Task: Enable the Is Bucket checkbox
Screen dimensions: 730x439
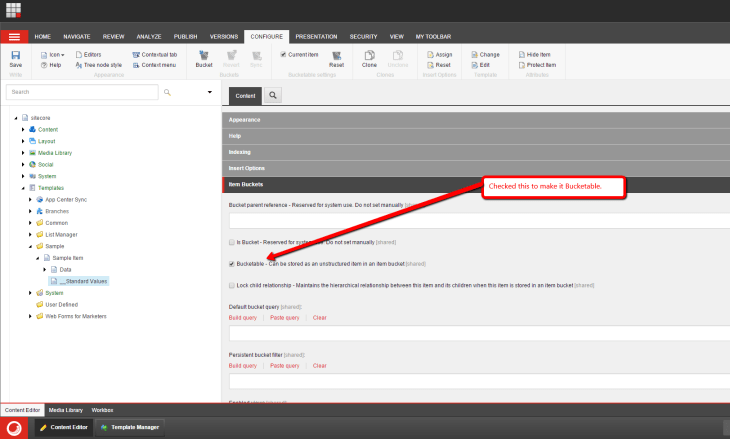Action: click(x=232, y=242)
